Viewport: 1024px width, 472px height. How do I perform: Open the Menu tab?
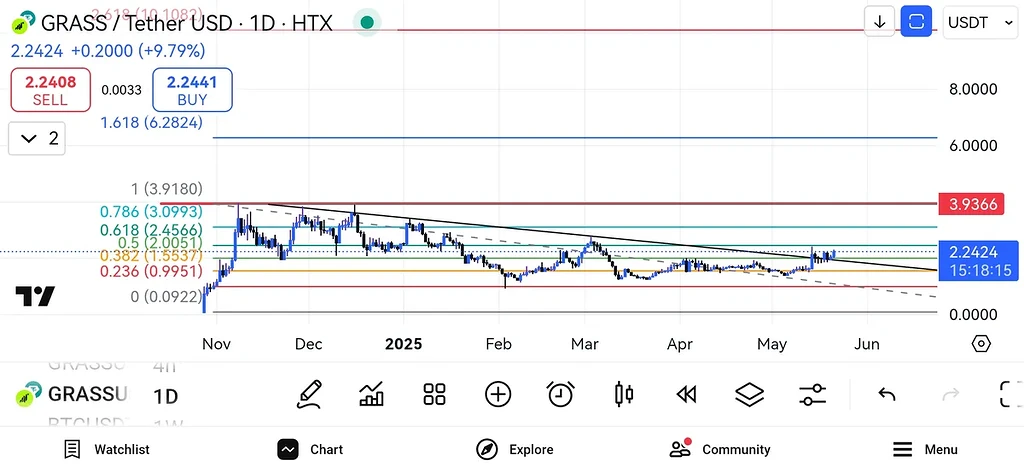click(925, 449)
